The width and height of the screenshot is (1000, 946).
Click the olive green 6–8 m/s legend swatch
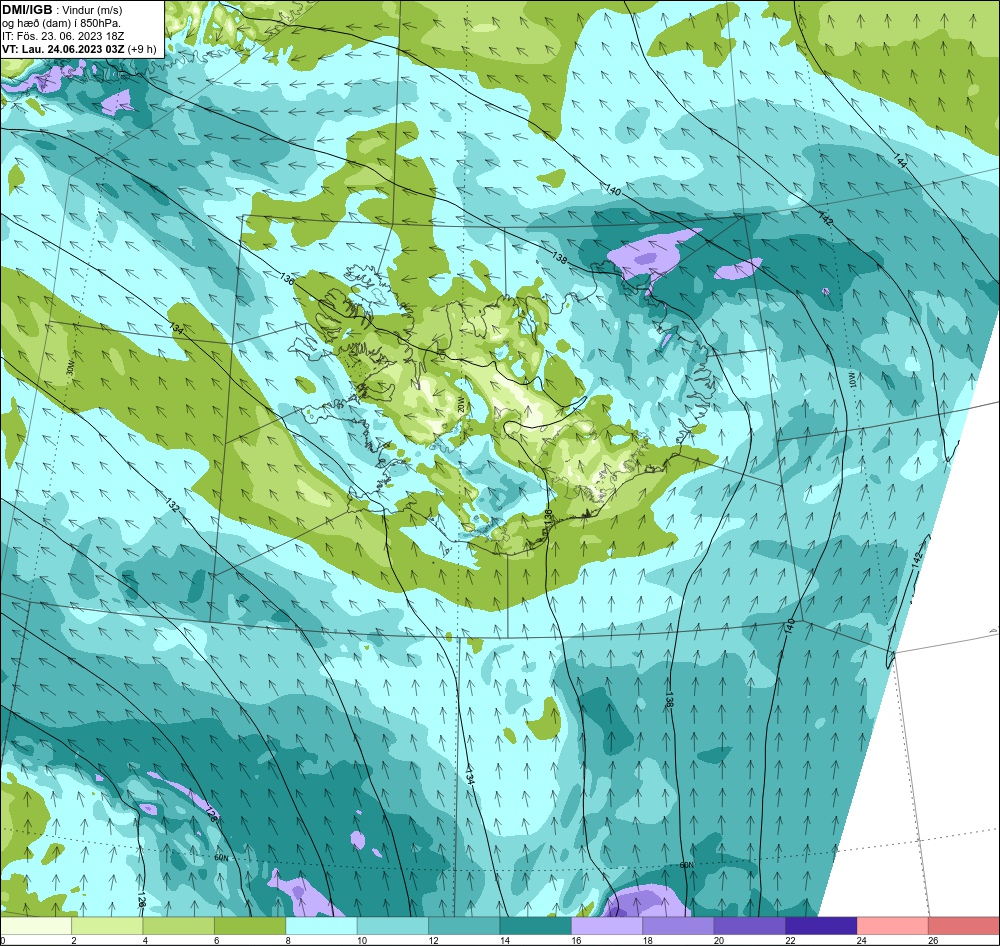click(250, 926)
